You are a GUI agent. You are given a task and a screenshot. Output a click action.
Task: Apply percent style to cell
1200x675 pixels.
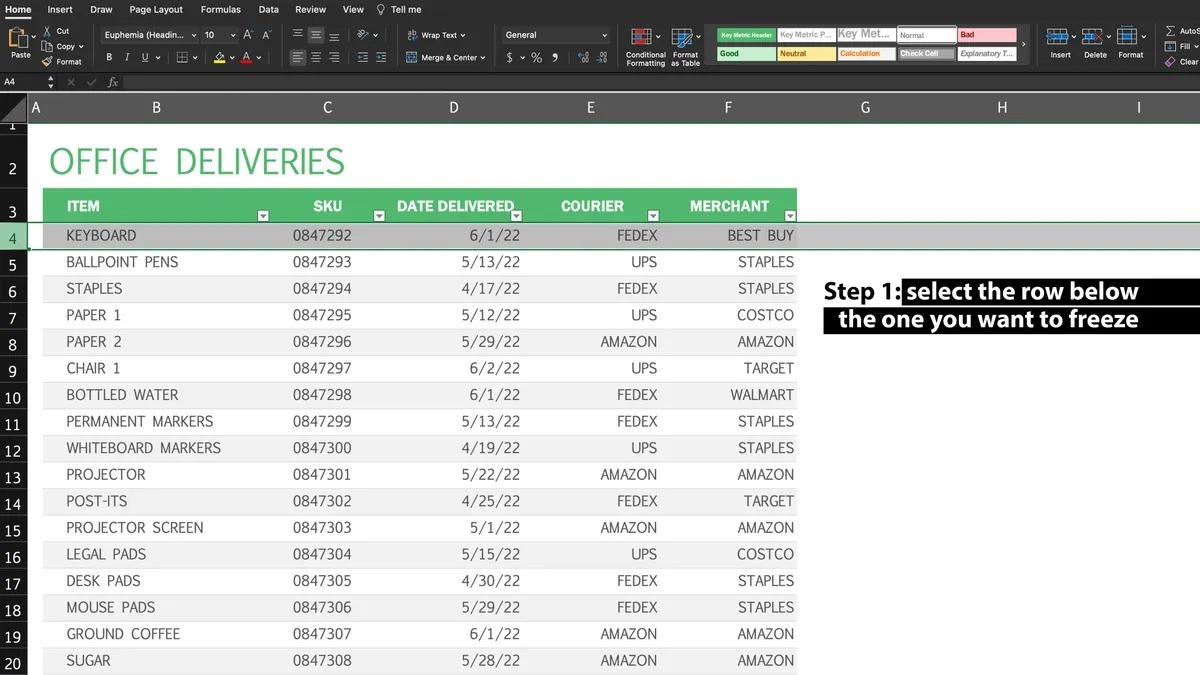[536, 58]
